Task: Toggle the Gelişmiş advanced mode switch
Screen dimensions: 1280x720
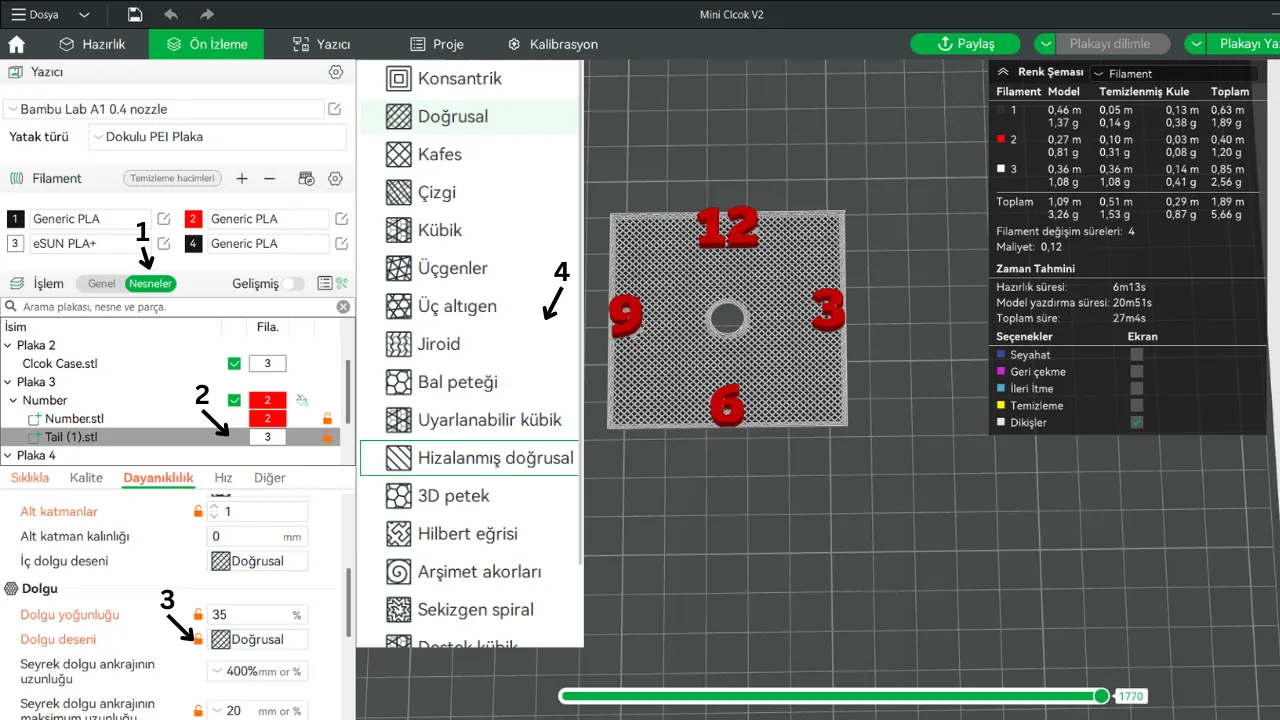Action: (292, 284)
